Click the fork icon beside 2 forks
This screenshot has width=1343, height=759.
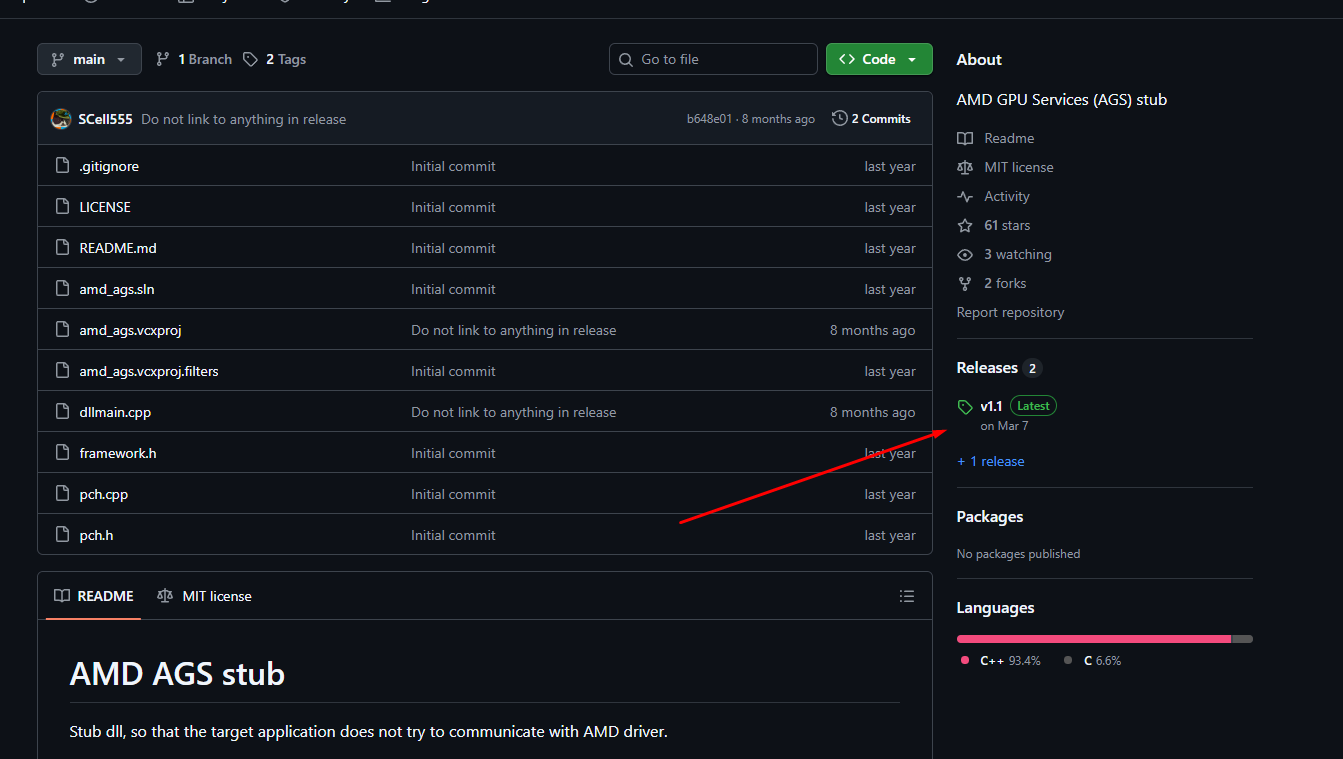pyautogui.click(x=965, y=283)
